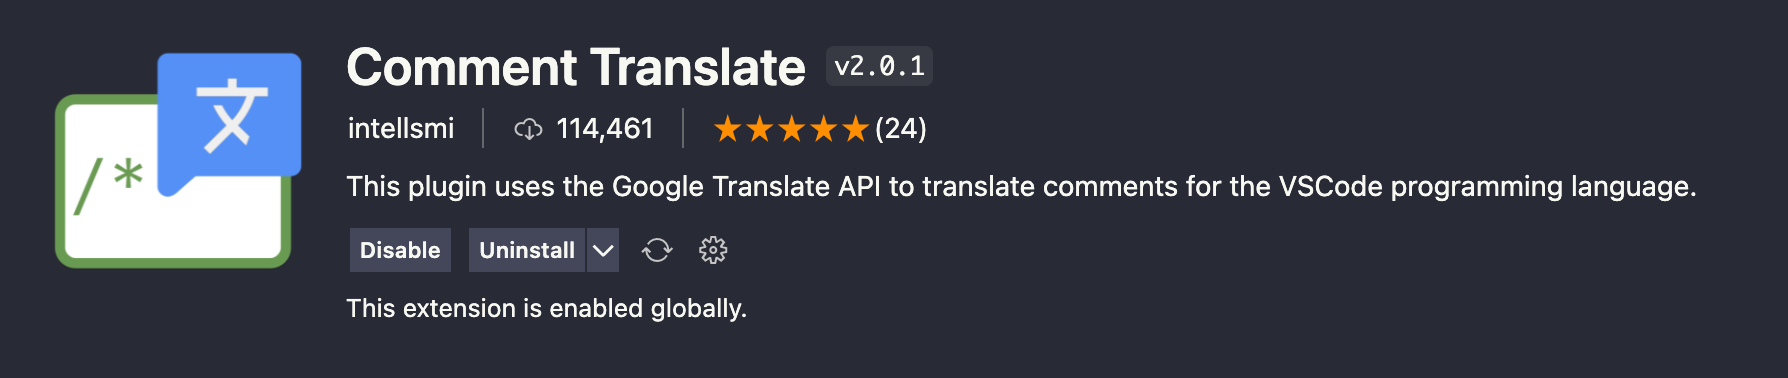This screenshot has width=1788, height=378.
Task: Disable the Comment Translate extension
Action: [x=400, y=250]
